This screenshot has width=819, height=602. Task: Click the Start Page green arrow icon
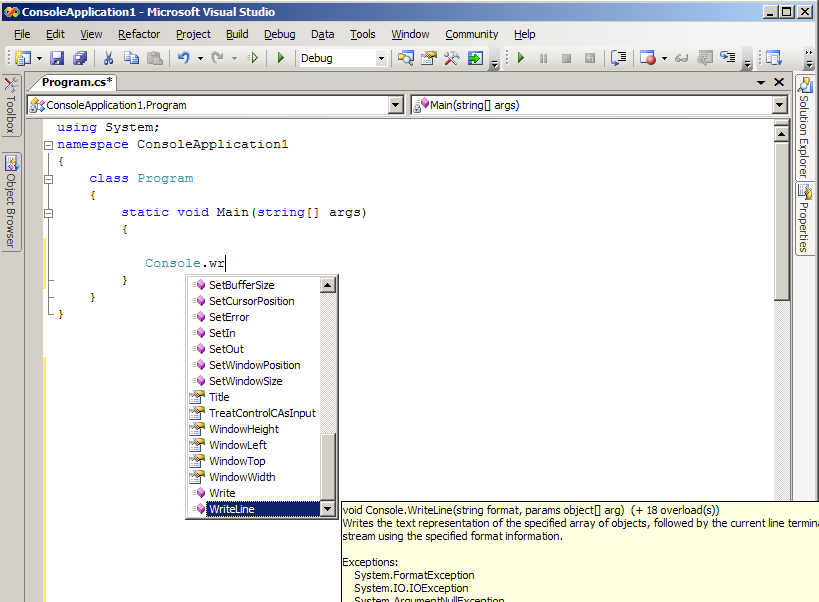[x=475, y=58]
